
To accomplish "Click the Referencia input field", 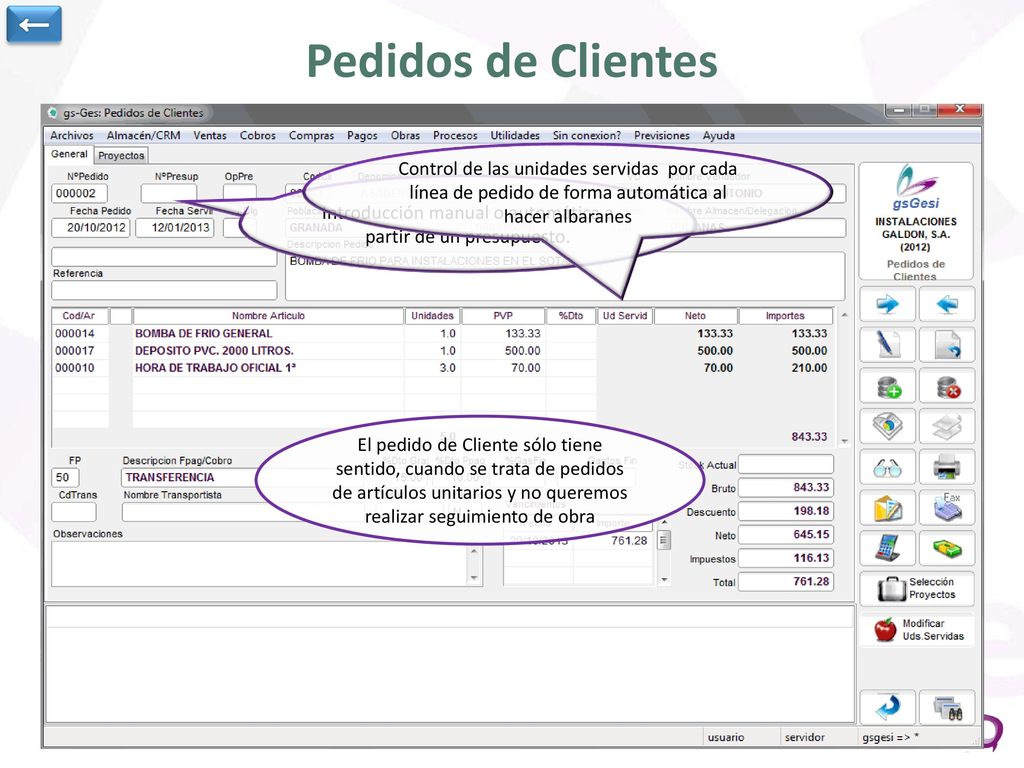I will [x=164, y=290].
